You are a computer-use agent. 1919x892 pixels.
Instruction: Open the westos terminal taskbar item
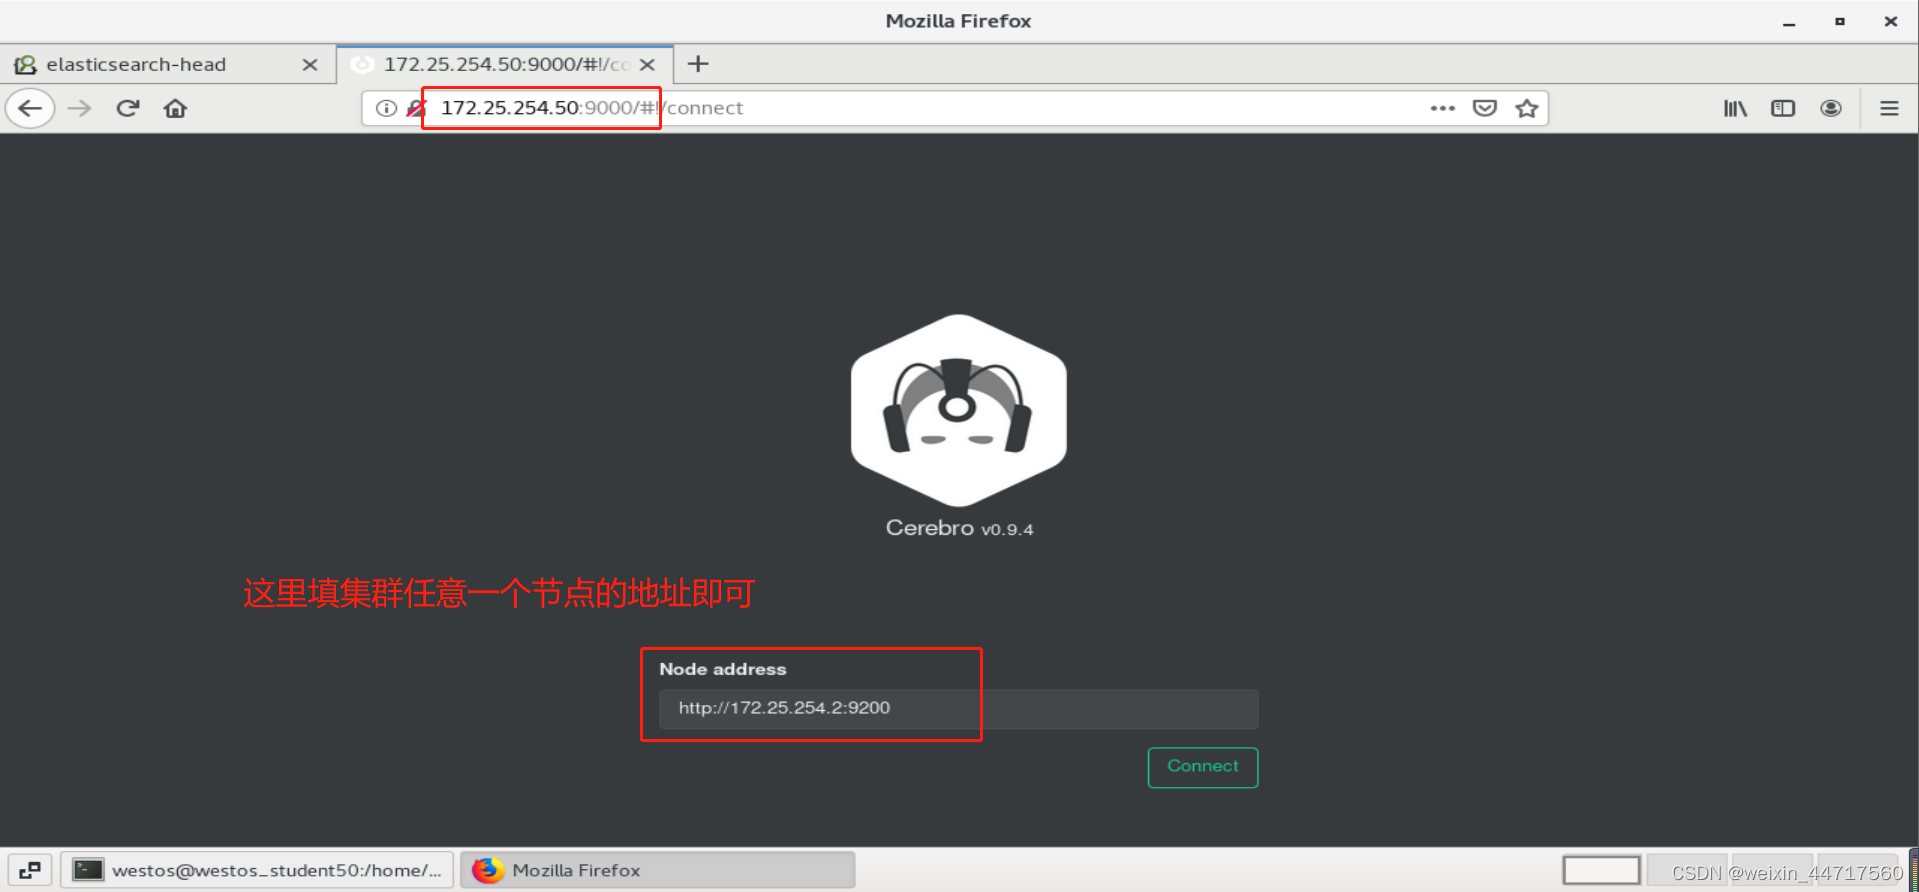point(257,870)
